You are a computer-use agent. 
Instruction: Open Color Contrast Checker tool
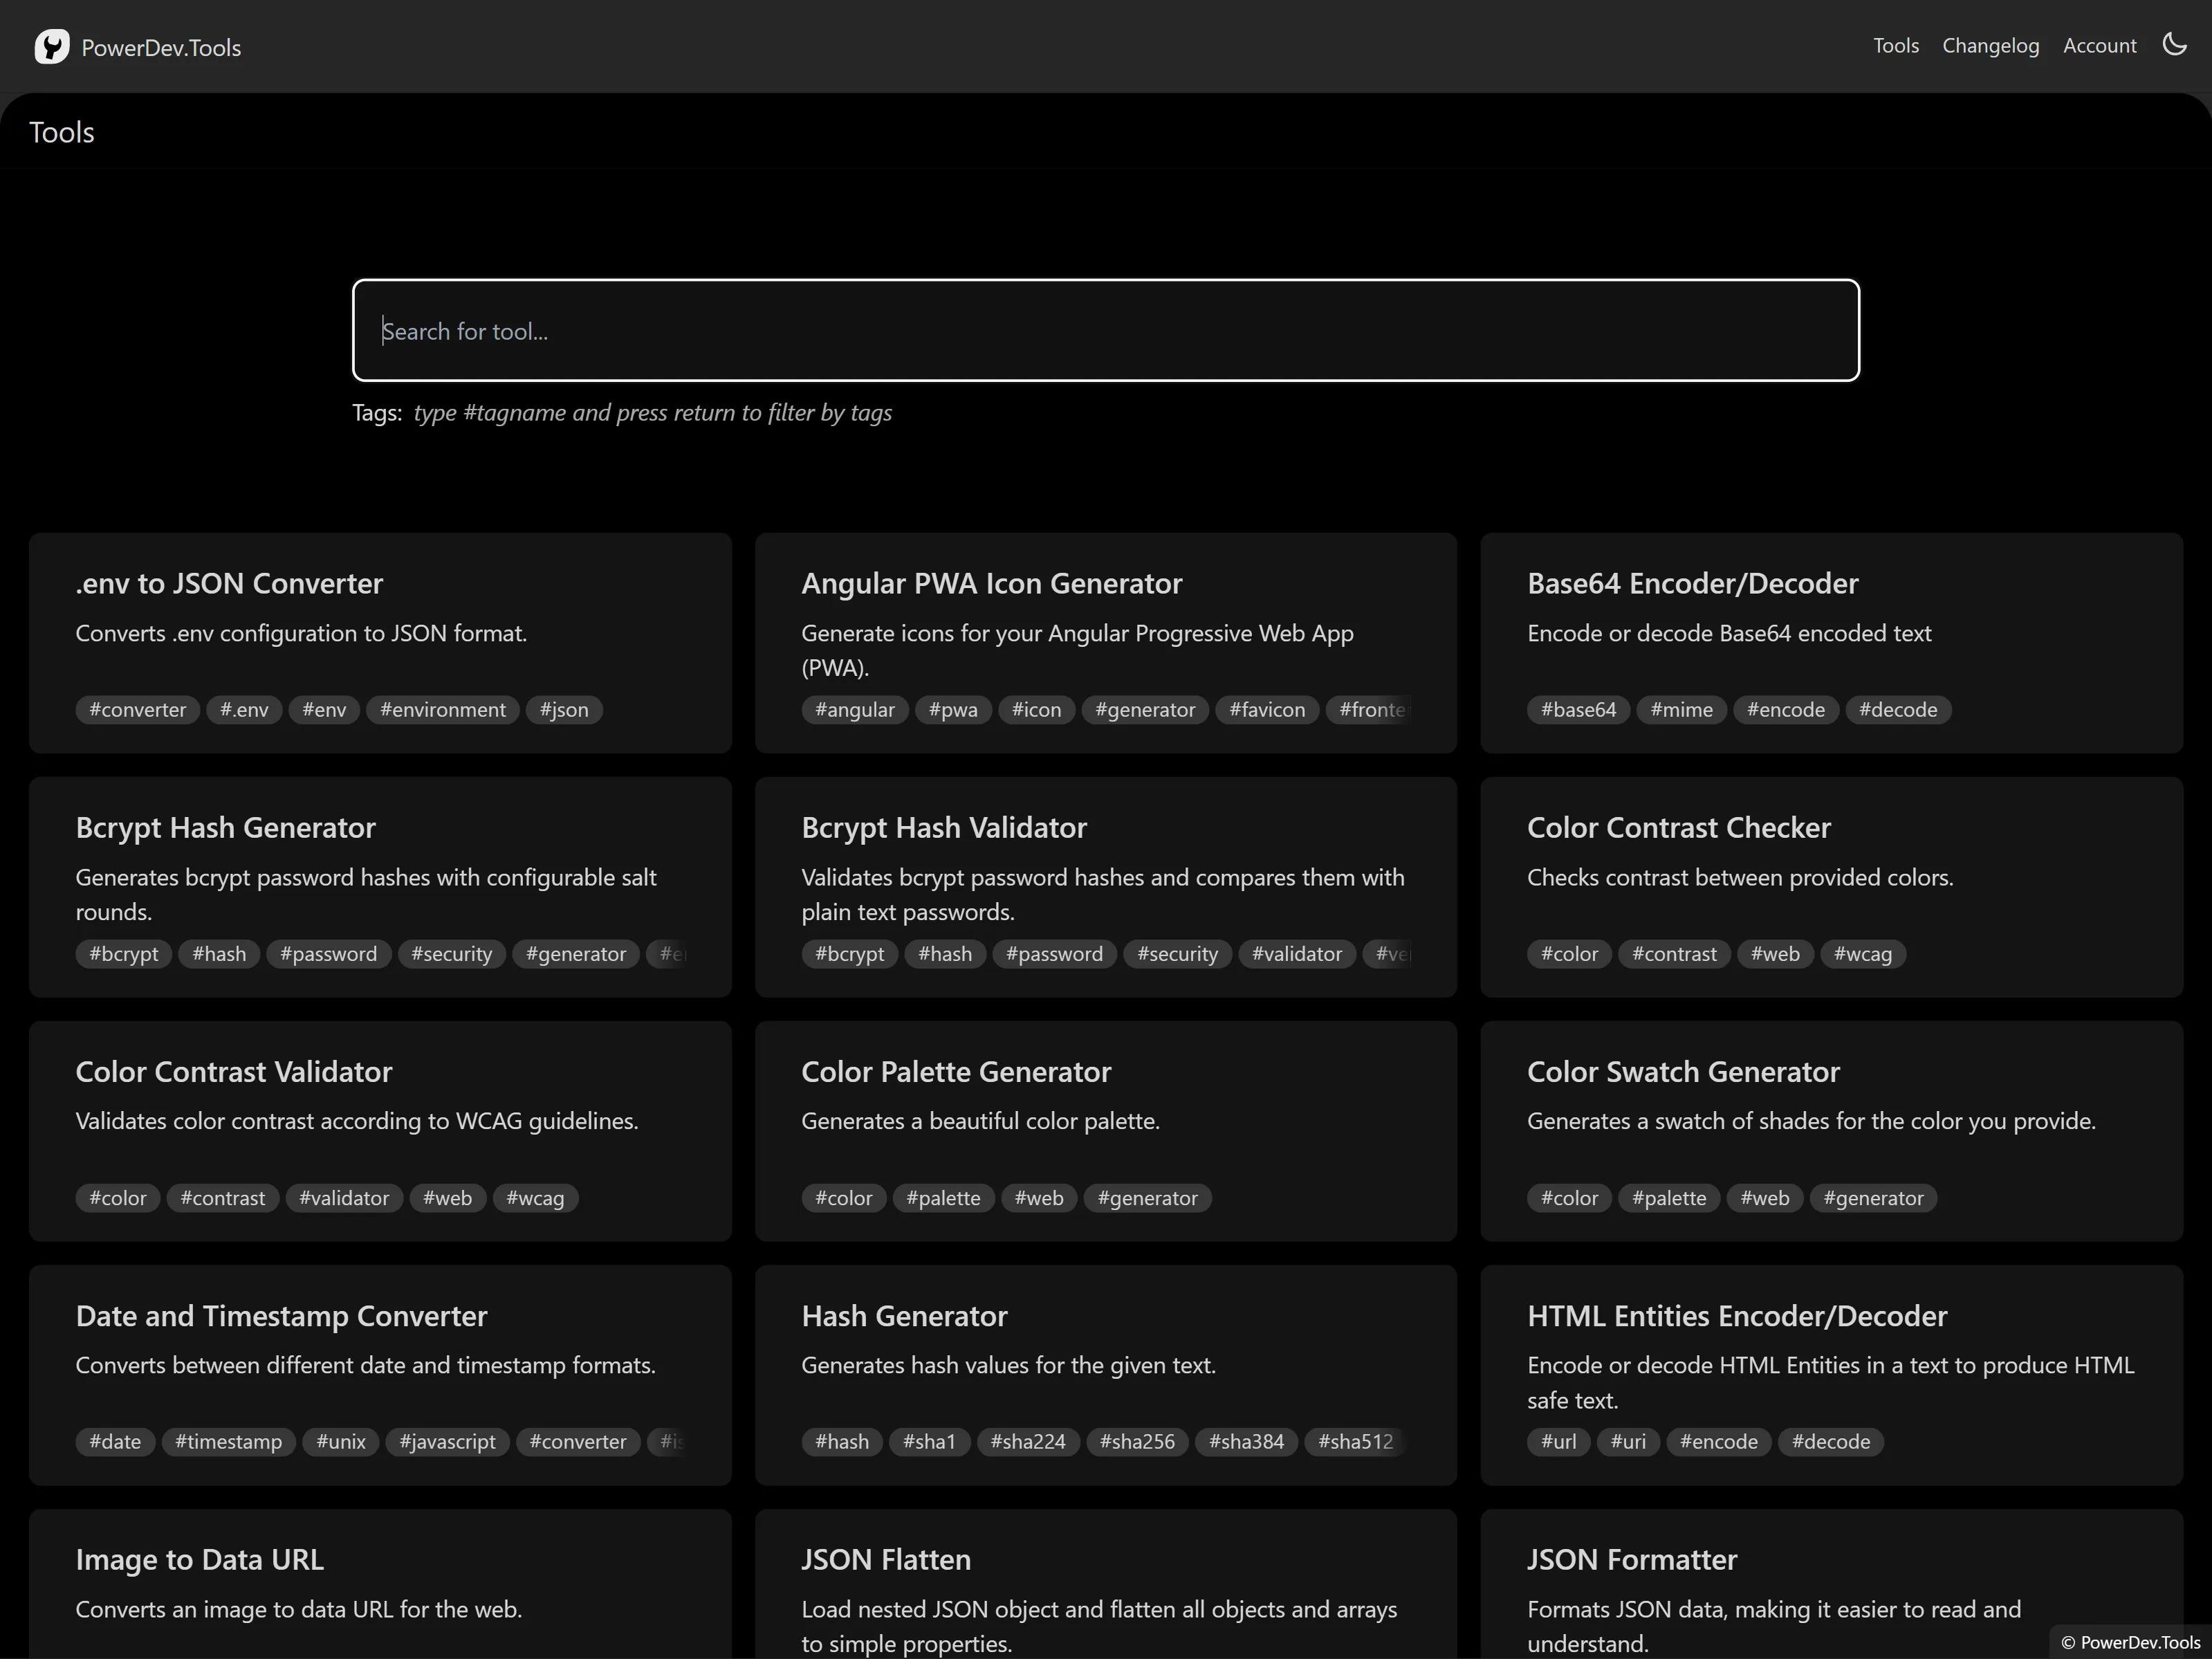(1678, 827)
